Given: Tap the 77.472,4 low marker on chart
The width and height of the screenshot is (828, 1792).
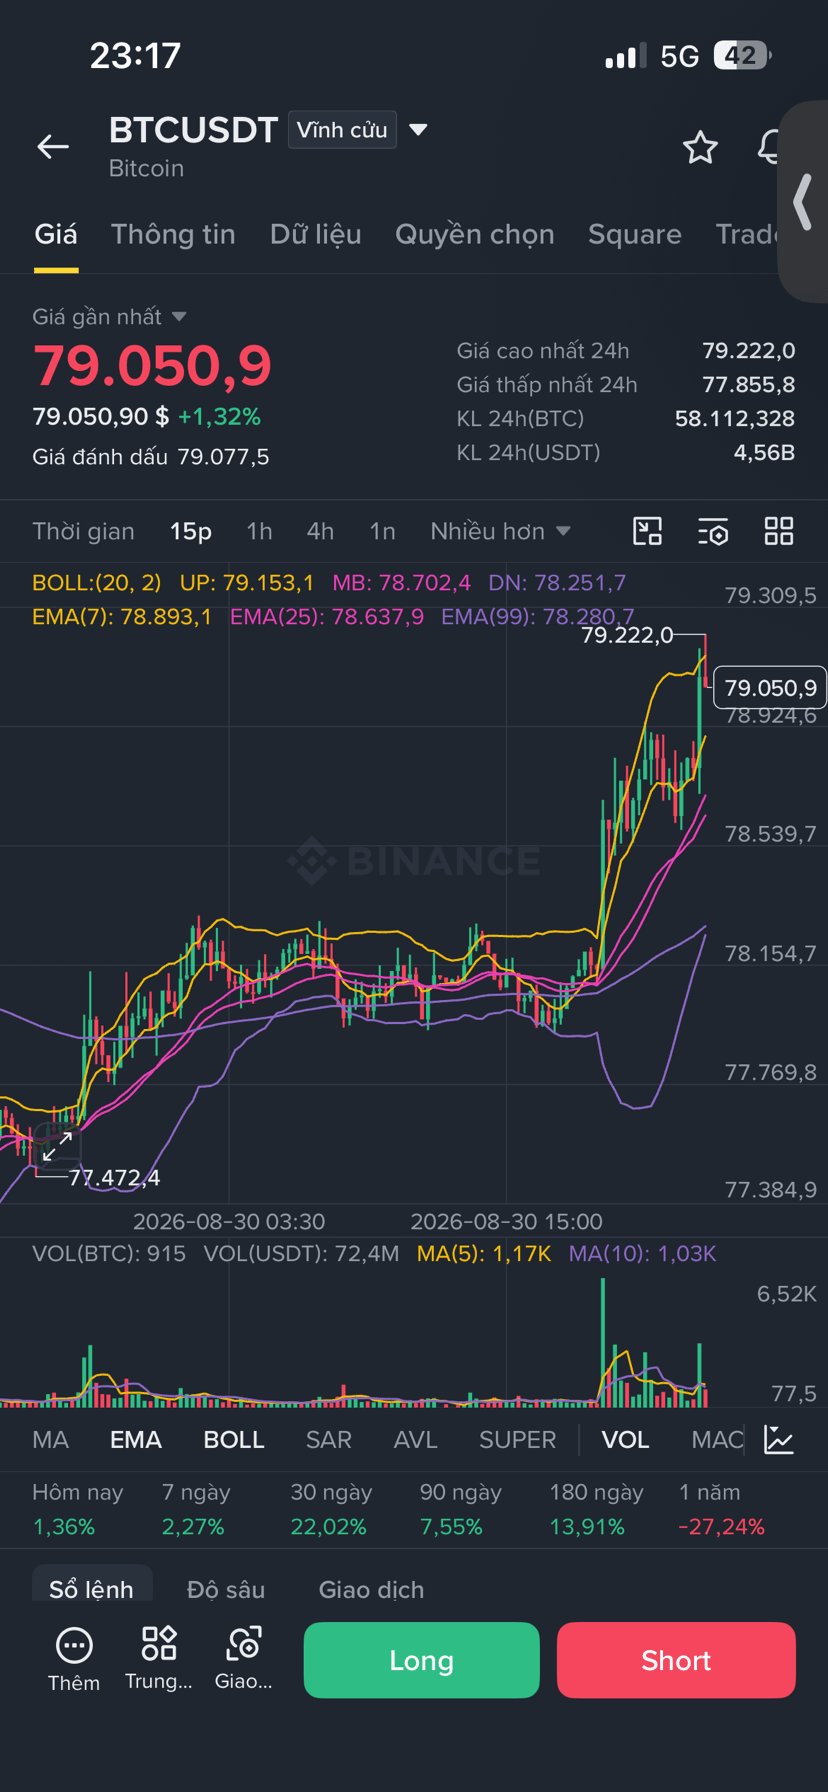Looking at the screenshot, I should tap(114, 1177).
